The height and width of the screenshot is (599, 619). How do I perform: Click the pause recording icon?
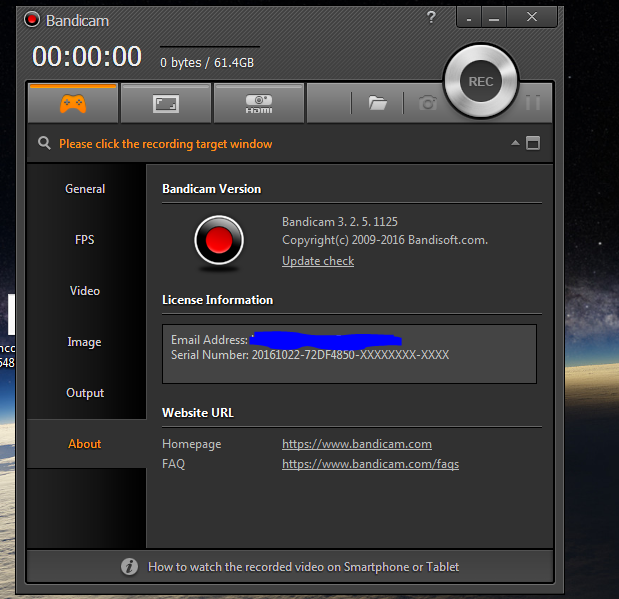(533, 103)
